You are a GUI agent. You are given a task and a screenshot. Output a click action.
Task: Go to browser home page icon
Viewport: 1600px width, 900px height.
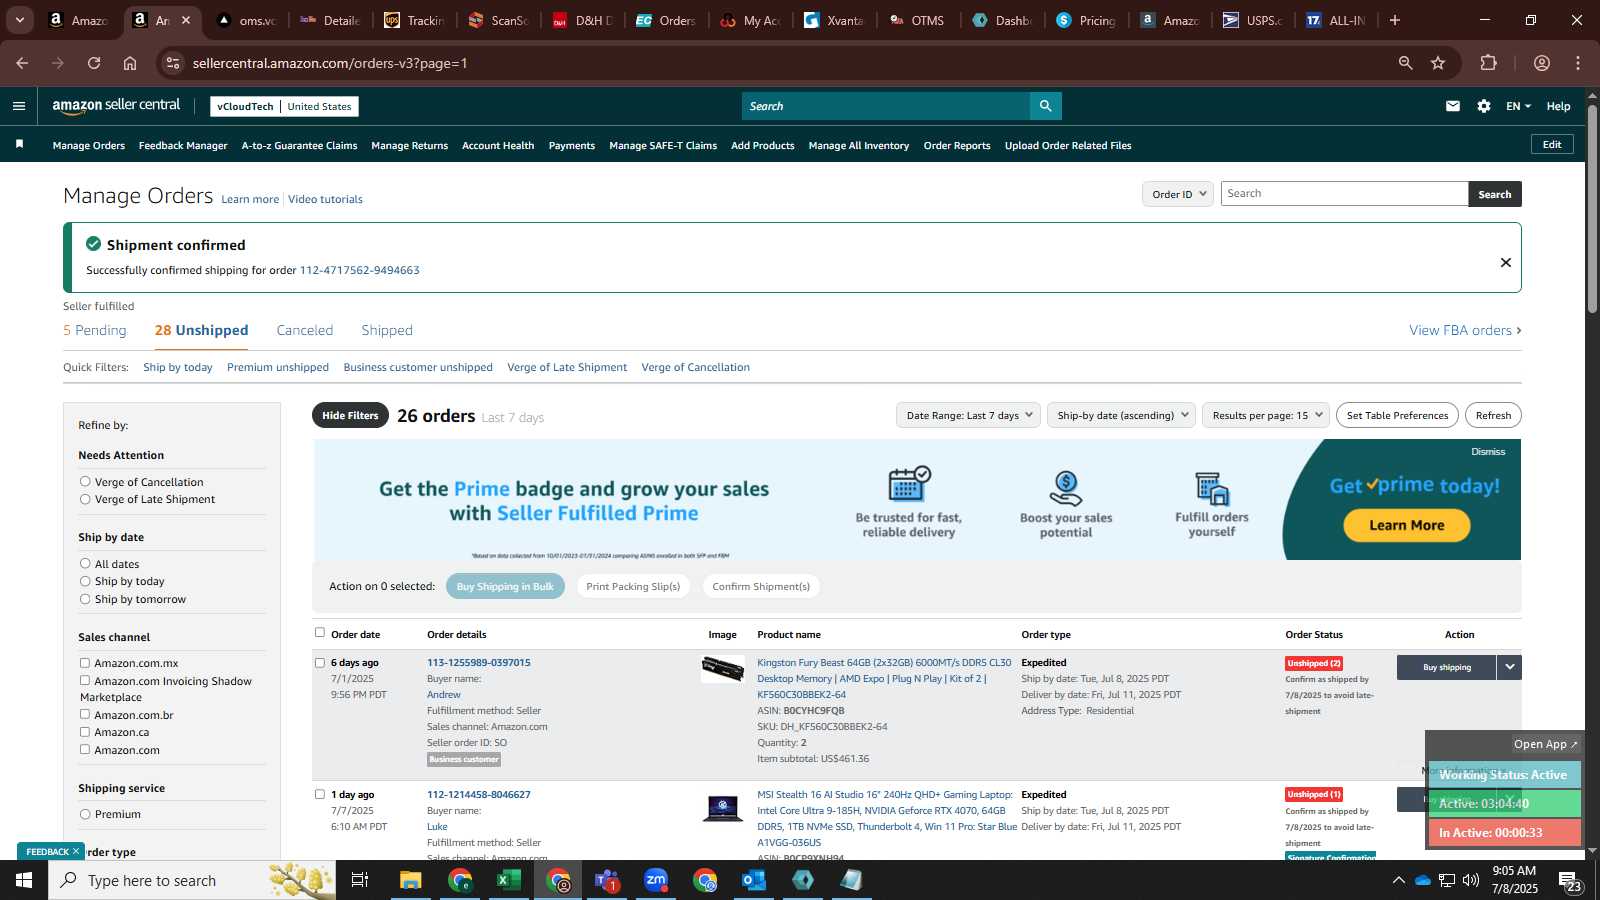pyautogui.click(x=130, y=63)
